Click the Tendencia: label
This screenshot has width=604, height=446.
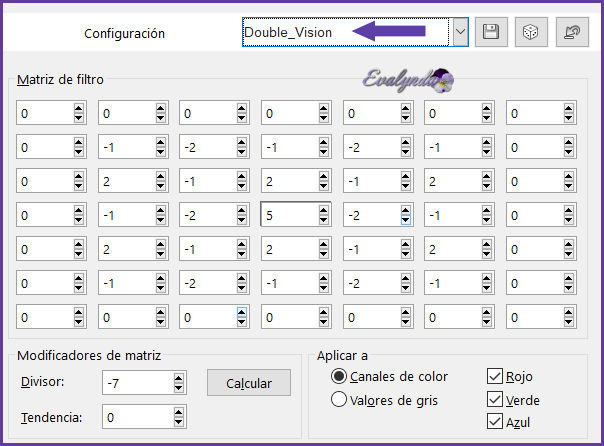52,417
